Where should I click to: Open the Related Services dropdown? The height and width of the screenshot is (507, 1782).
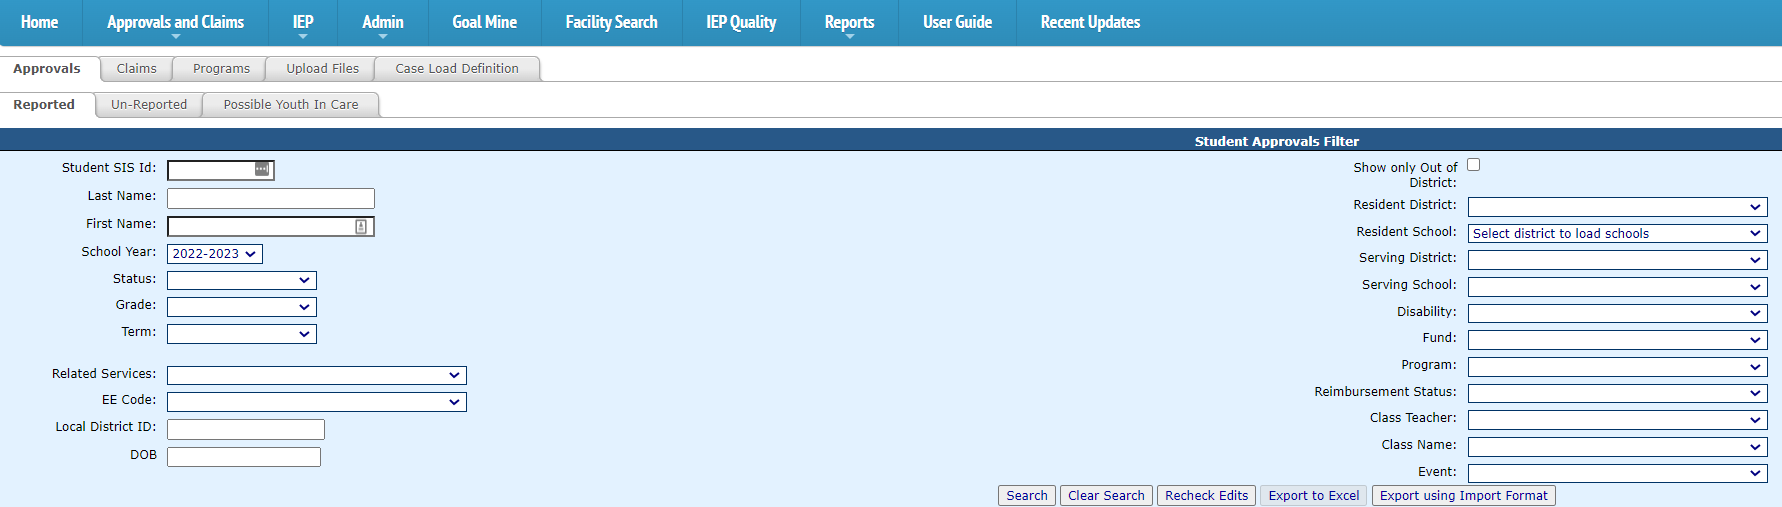click(x=316, y=375)
